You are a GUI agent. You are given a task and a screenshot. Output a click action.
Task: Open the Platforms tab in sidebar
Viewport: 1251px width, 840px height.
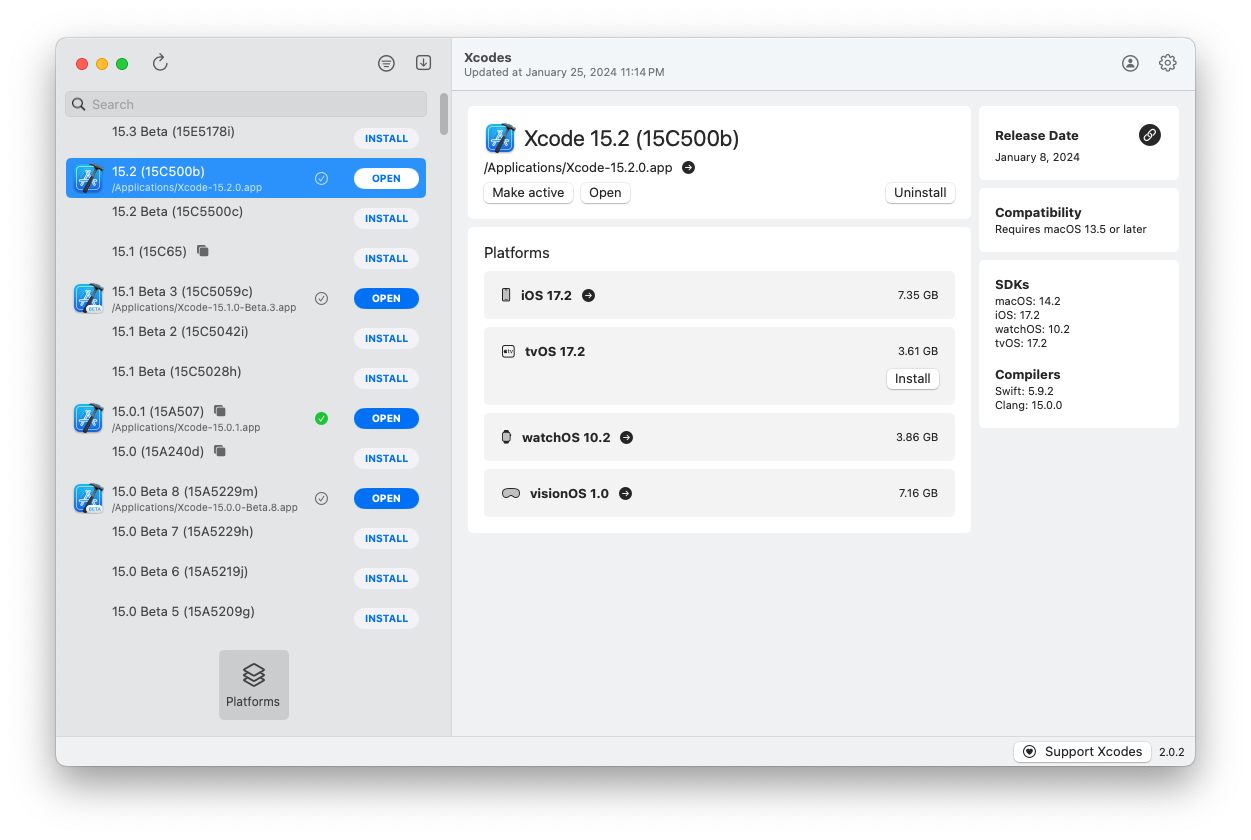[x=254, y=685]
